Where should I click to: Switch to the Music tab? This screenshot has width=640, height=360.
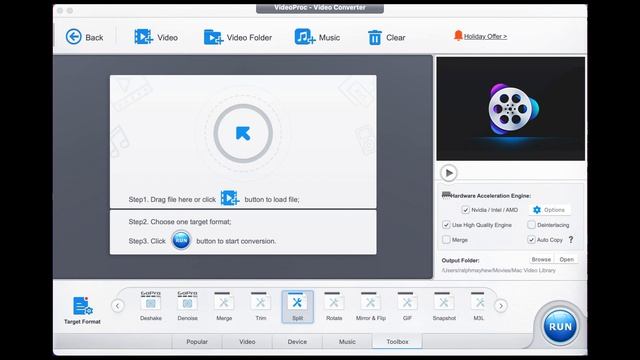click(x=347, y=342)
